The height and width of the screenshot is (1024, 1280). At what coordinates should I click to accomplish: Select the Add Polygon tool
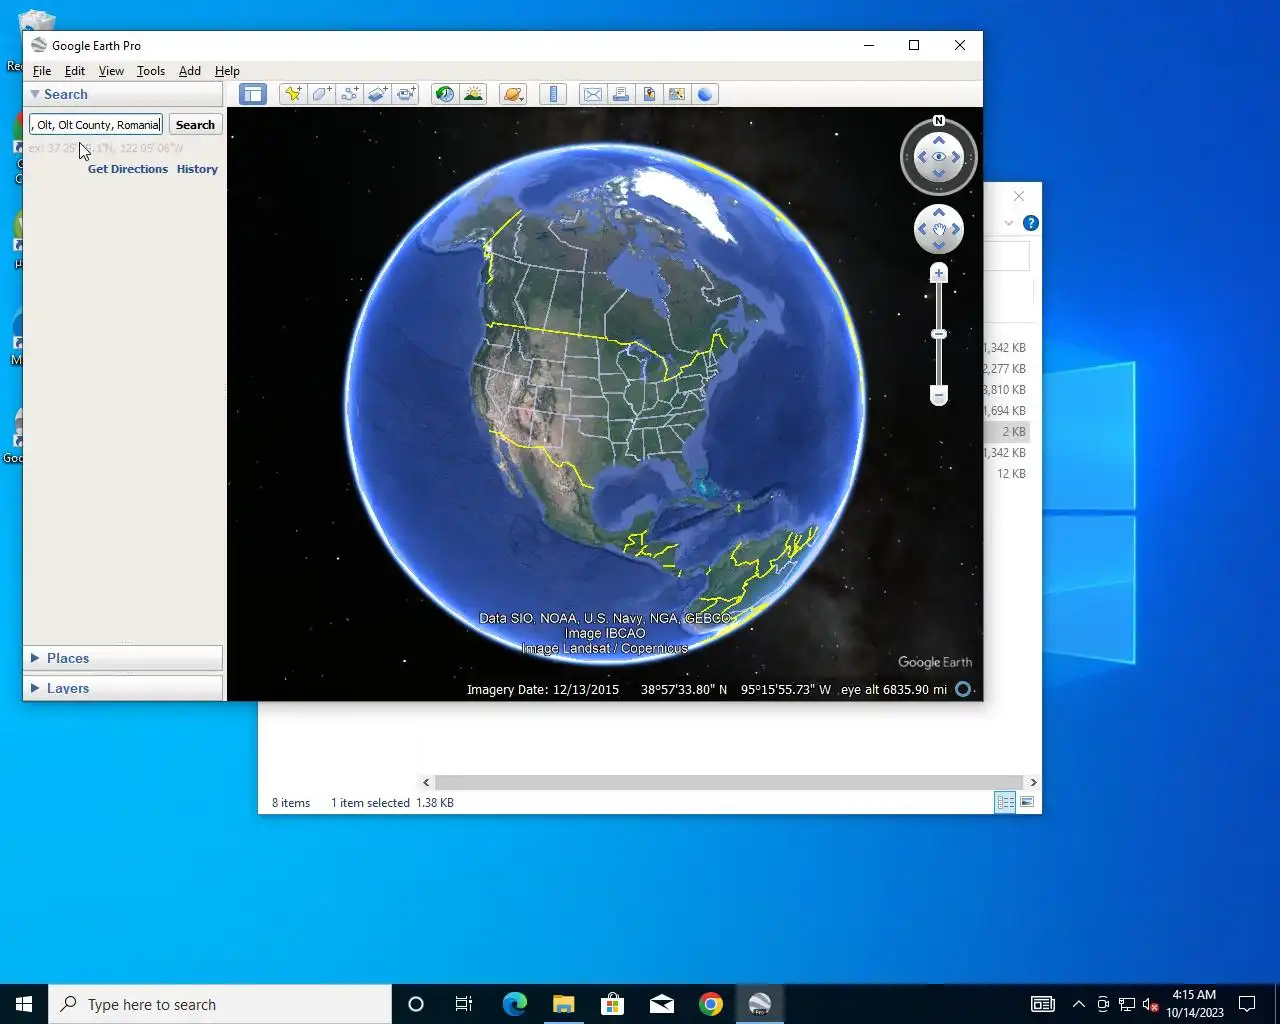[x=321, y=94]
